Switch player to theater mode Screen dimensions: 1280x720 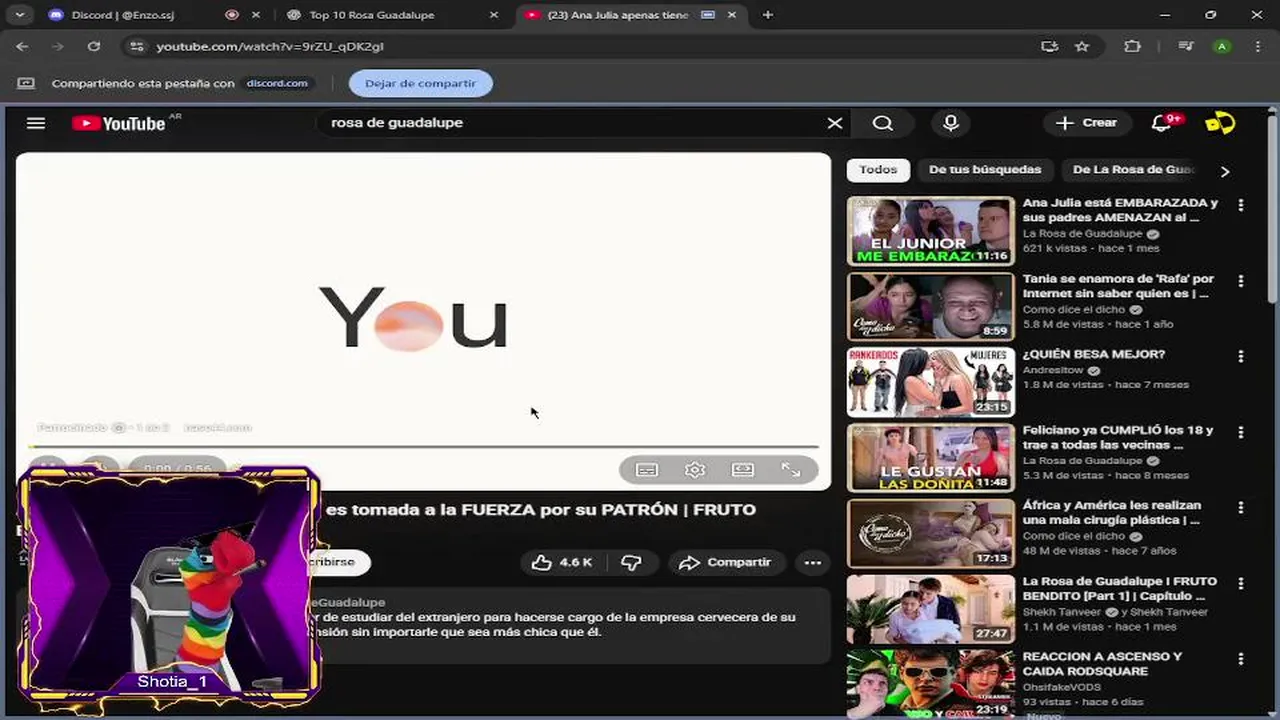click(x=743, y=470)
